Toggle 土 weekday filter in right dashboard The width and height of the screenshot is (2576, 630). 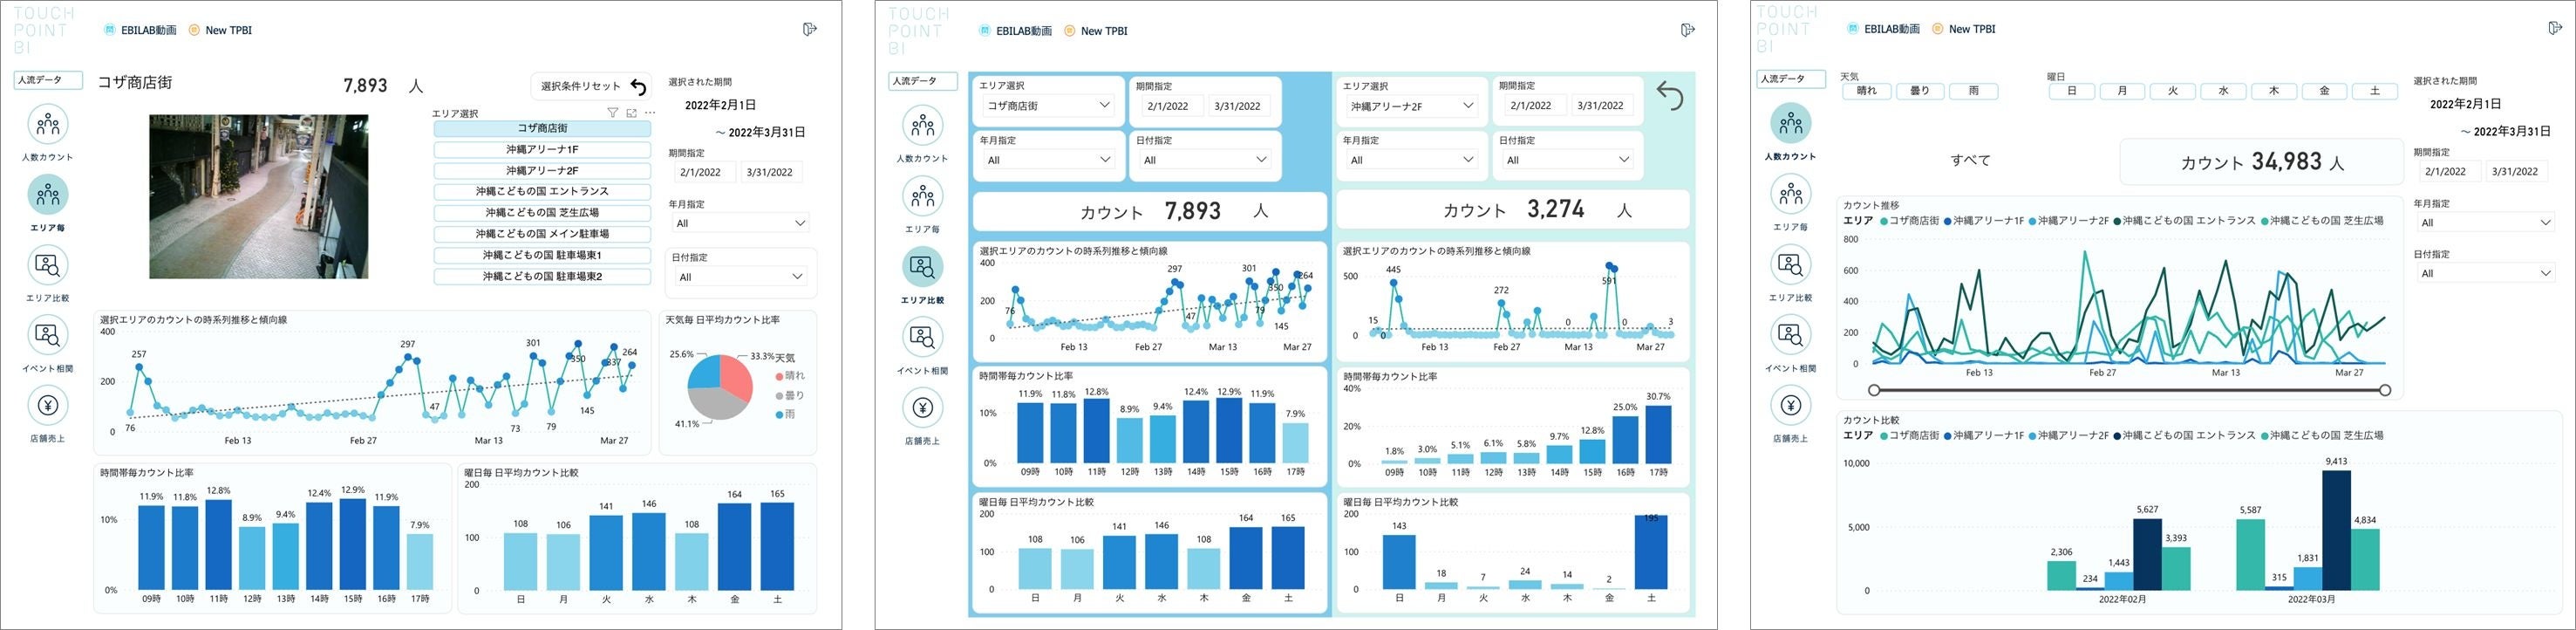coord(2375,91)
